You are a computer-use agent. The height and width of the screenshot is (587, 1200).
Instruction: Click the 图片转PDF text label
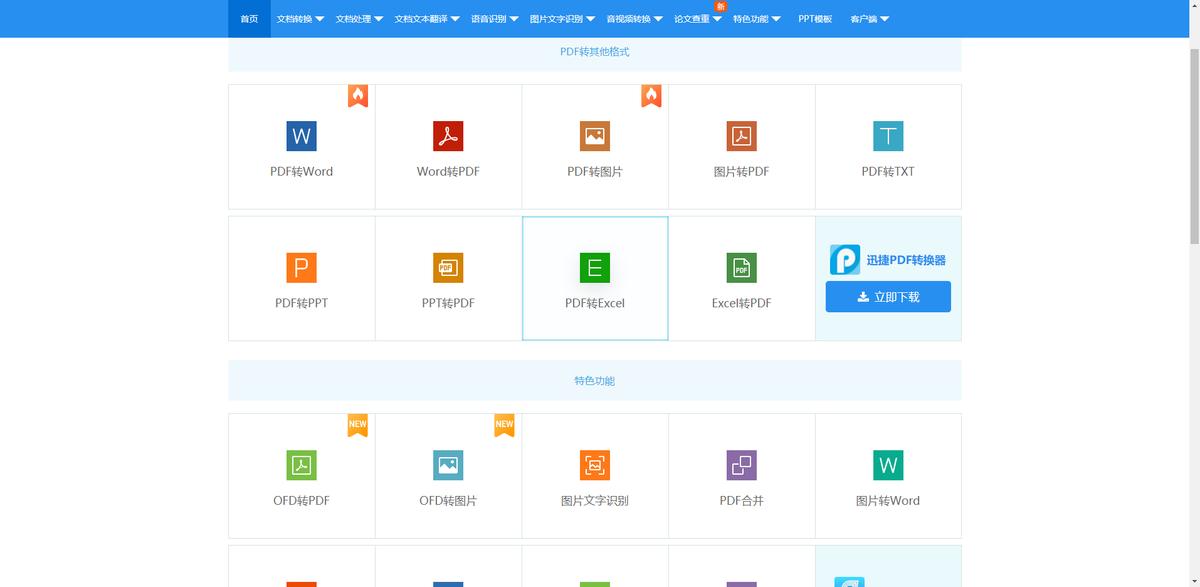pos(741,171)
